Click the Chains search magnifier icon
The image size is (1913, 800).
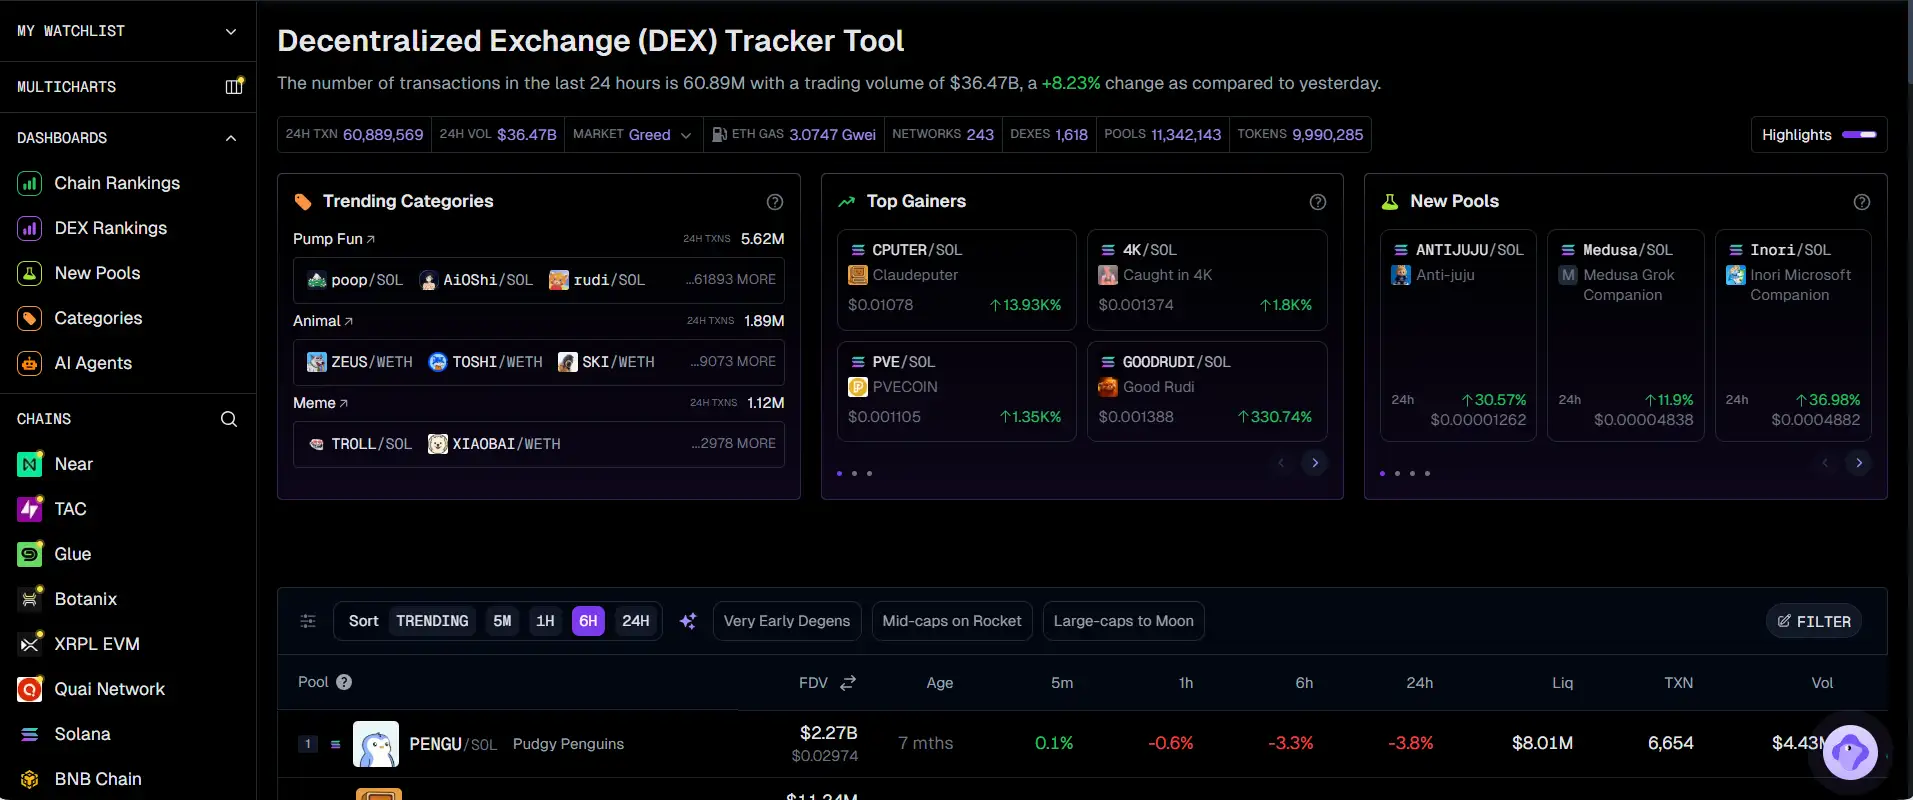(x=229, y=419)
